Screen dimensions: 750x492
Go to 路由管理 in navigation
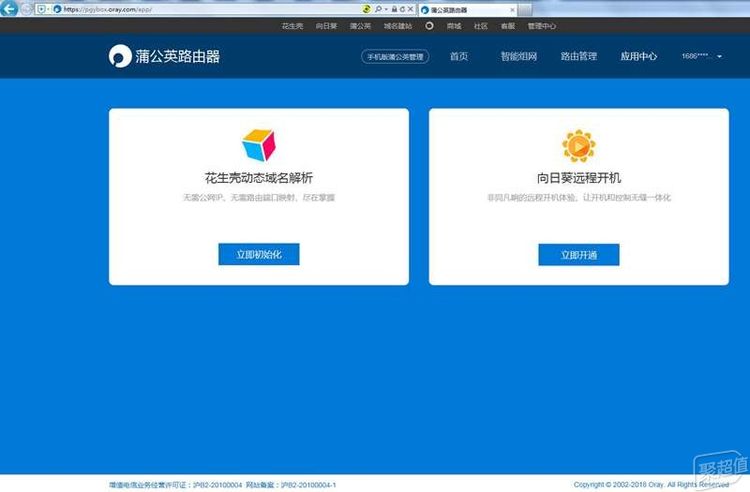pyautogui.click(x=578, y=57)
